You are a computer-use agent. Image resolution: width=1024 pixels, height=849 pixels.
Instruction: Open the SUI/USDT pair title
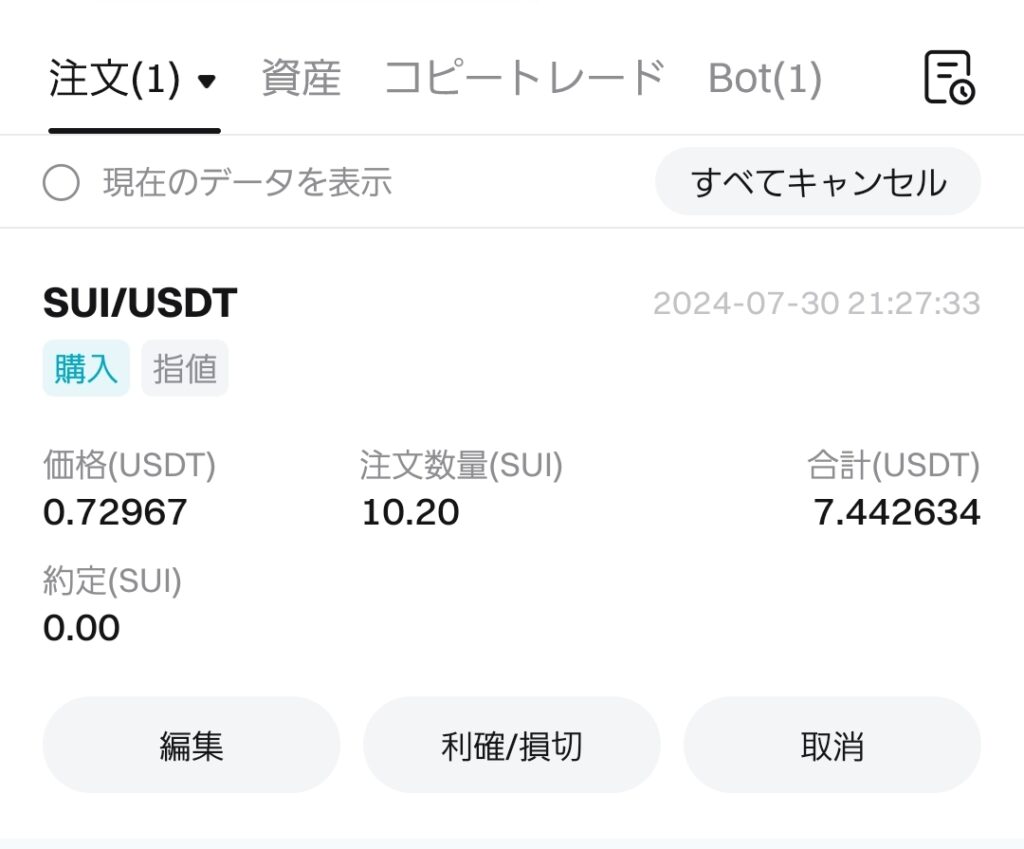[140, 303]
